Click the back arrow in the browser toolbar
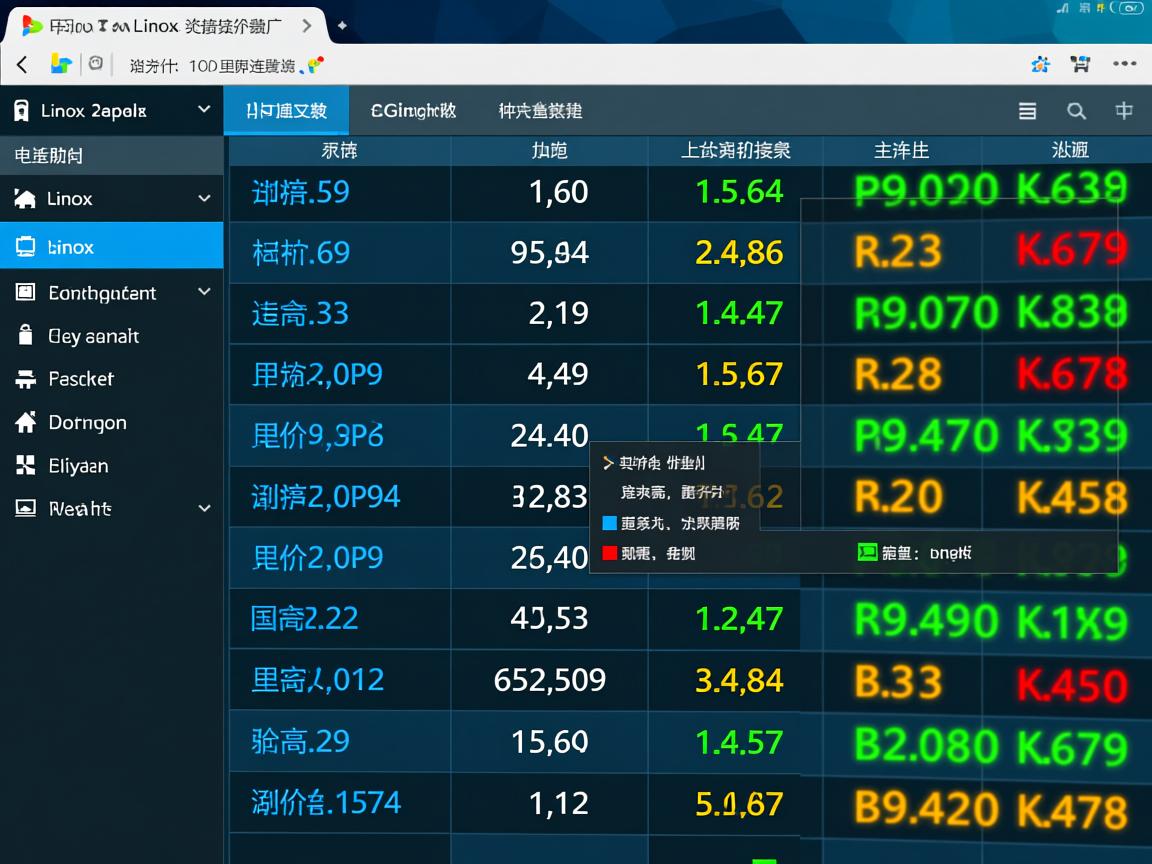Image resolution: width=1152 pixels, height=864 pixels. (22, 65)
